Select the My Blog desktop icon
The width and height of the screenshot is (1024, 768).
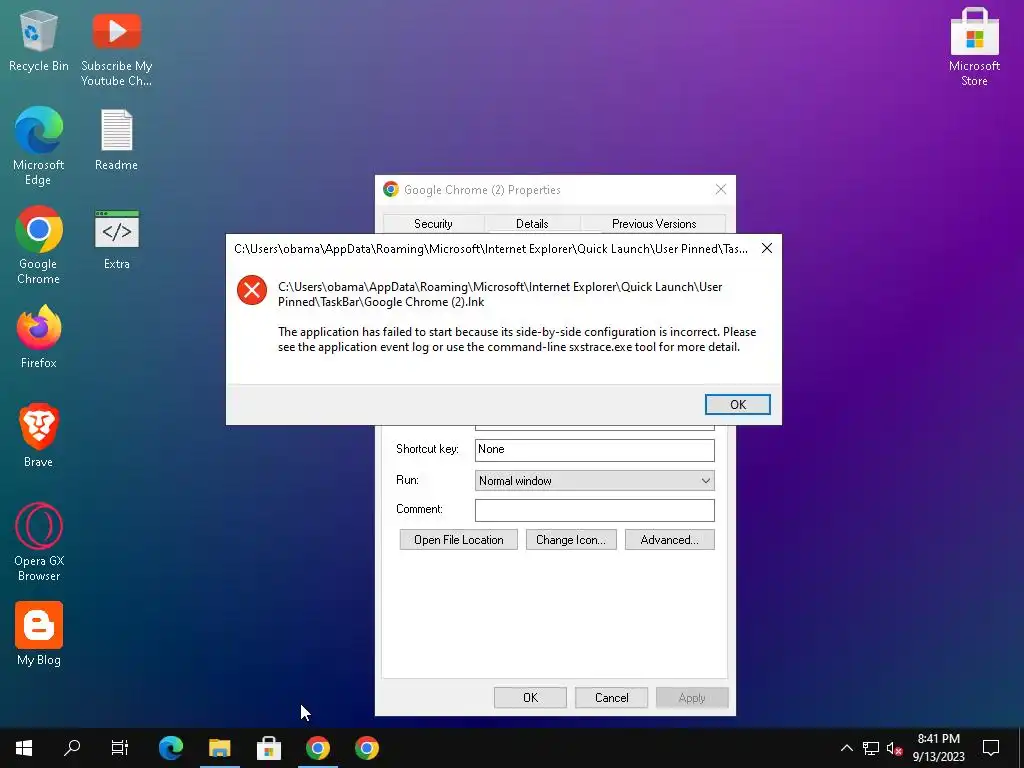point(39,633)
